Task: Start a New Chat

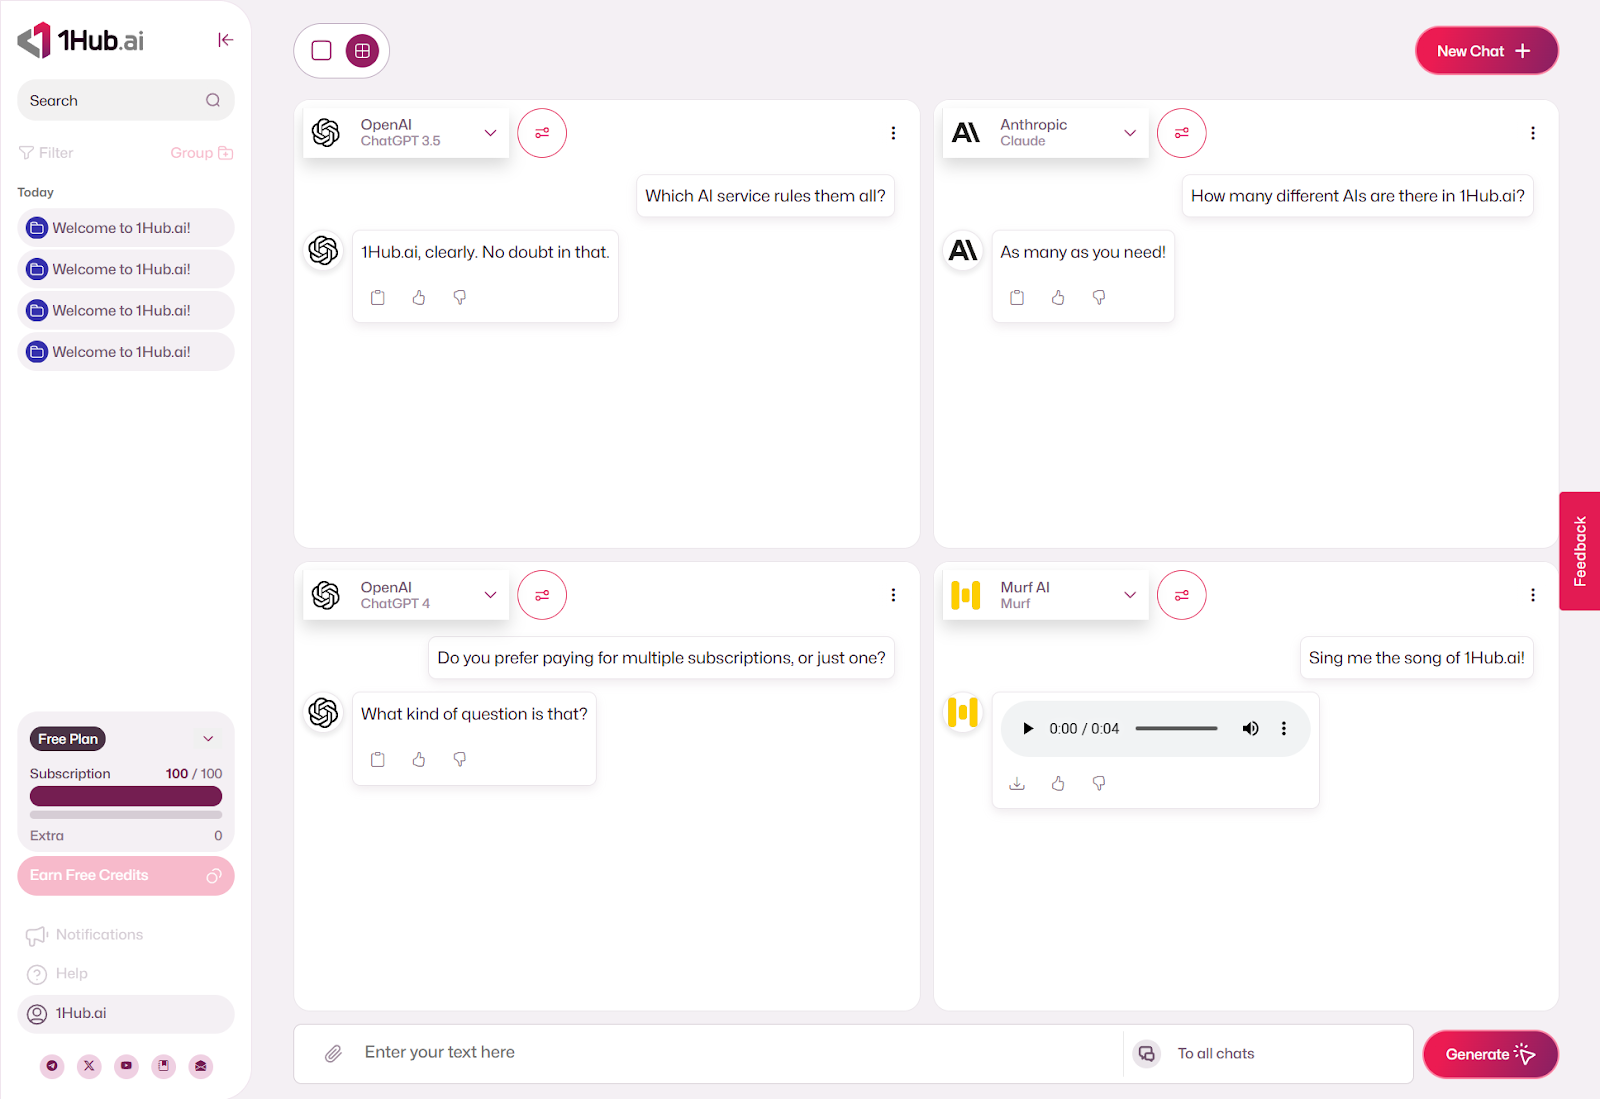Action: 1487,51
